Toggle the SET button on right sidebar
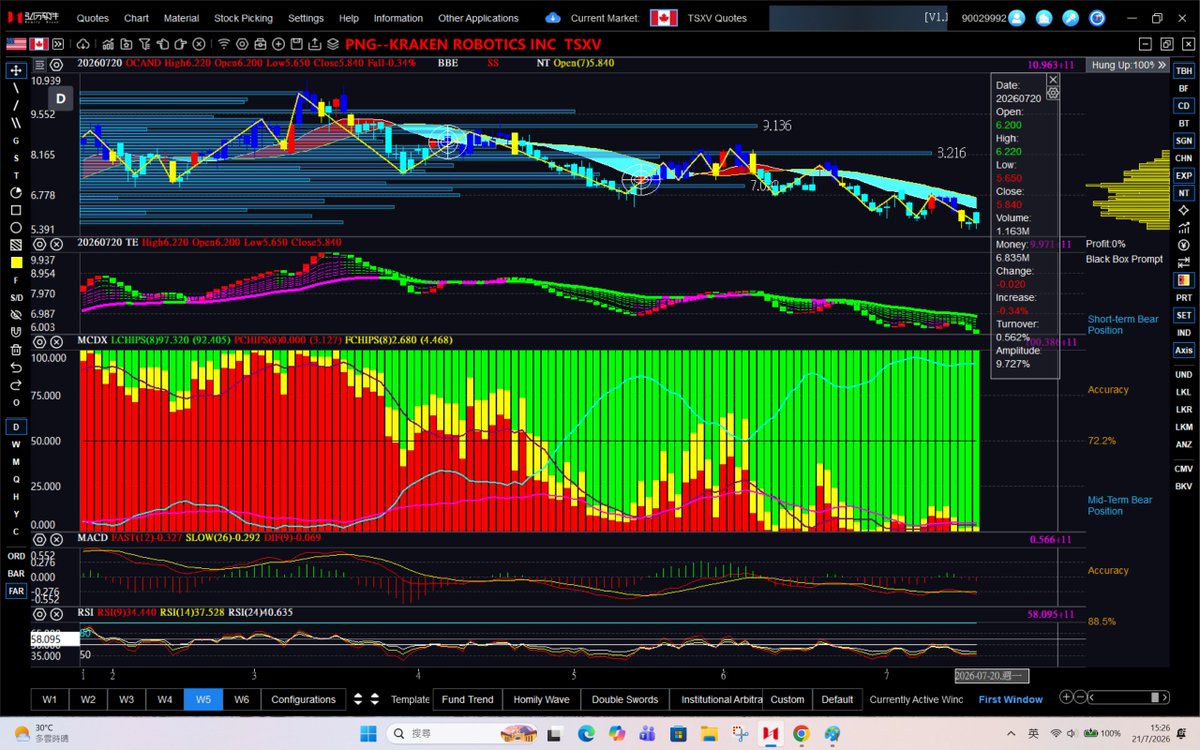1200x750 pixels. [x=1183, y=315]
